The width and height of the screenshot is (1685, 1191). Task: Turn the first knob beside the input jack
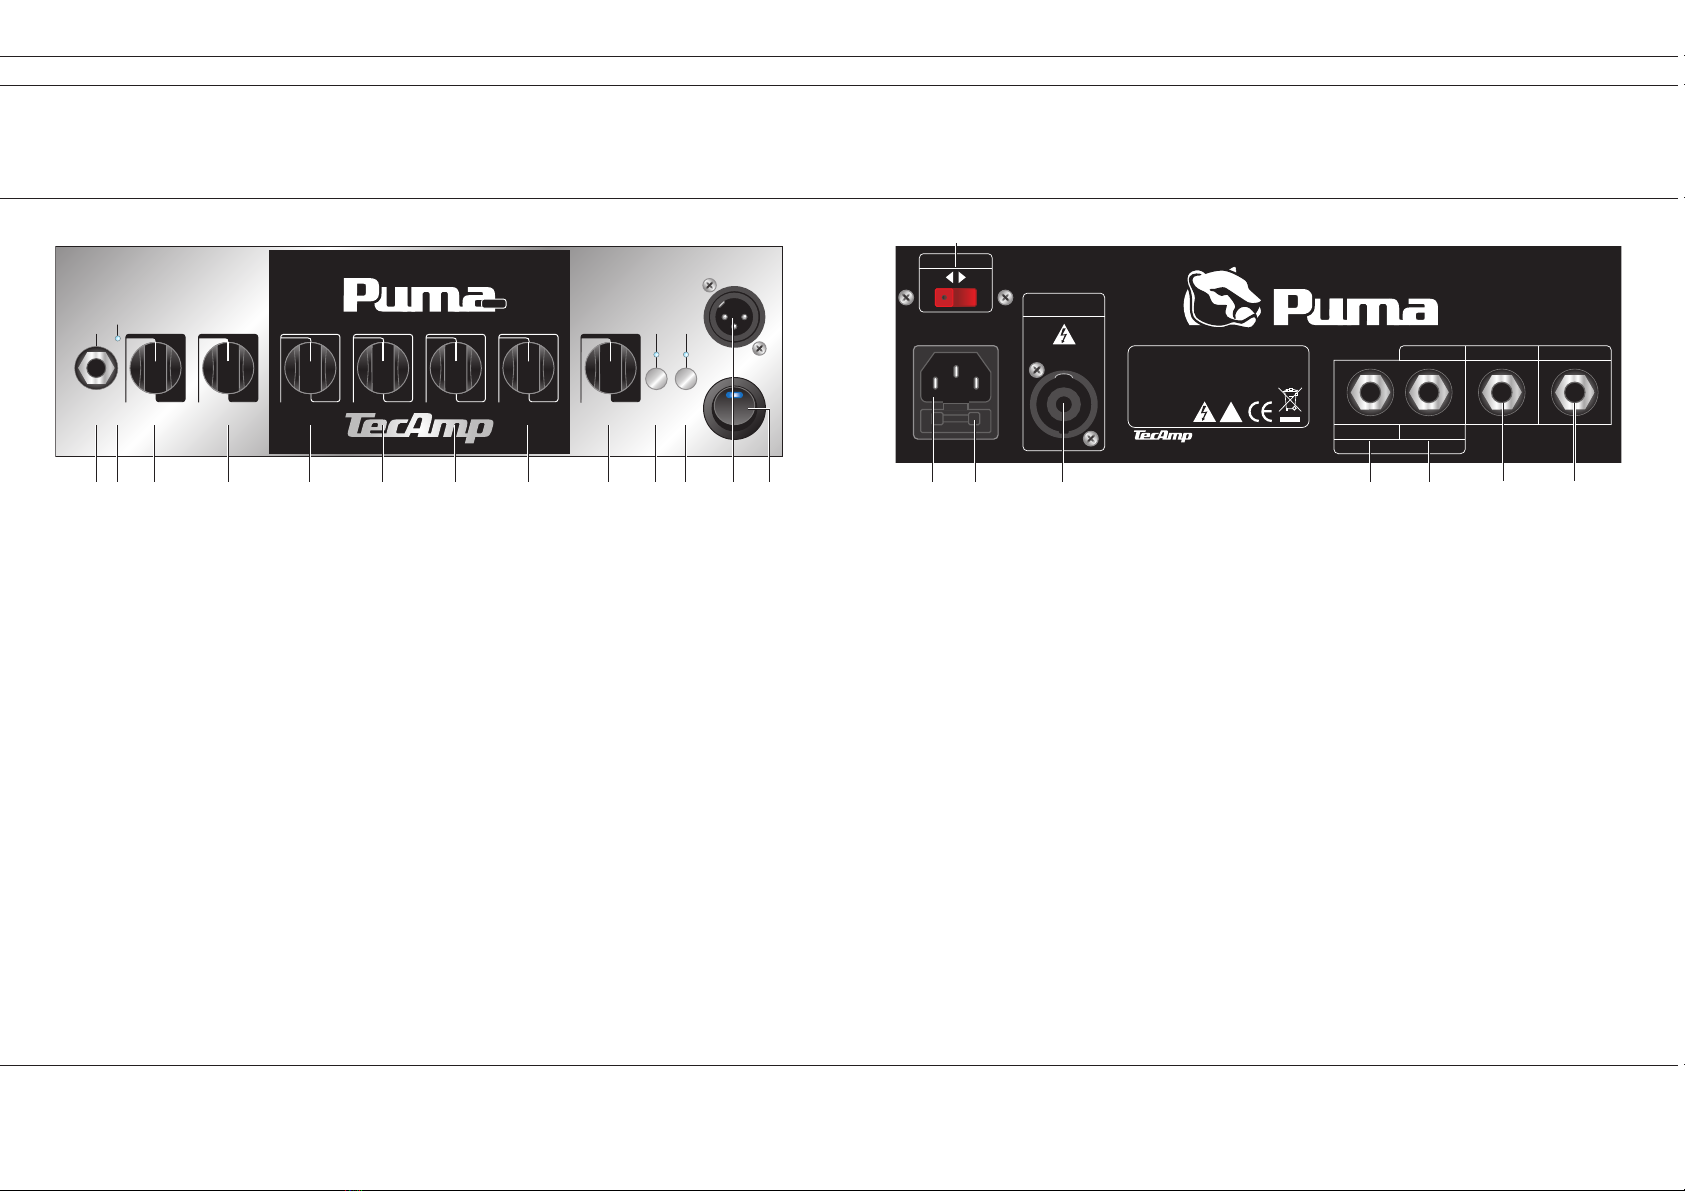(154, 367)
